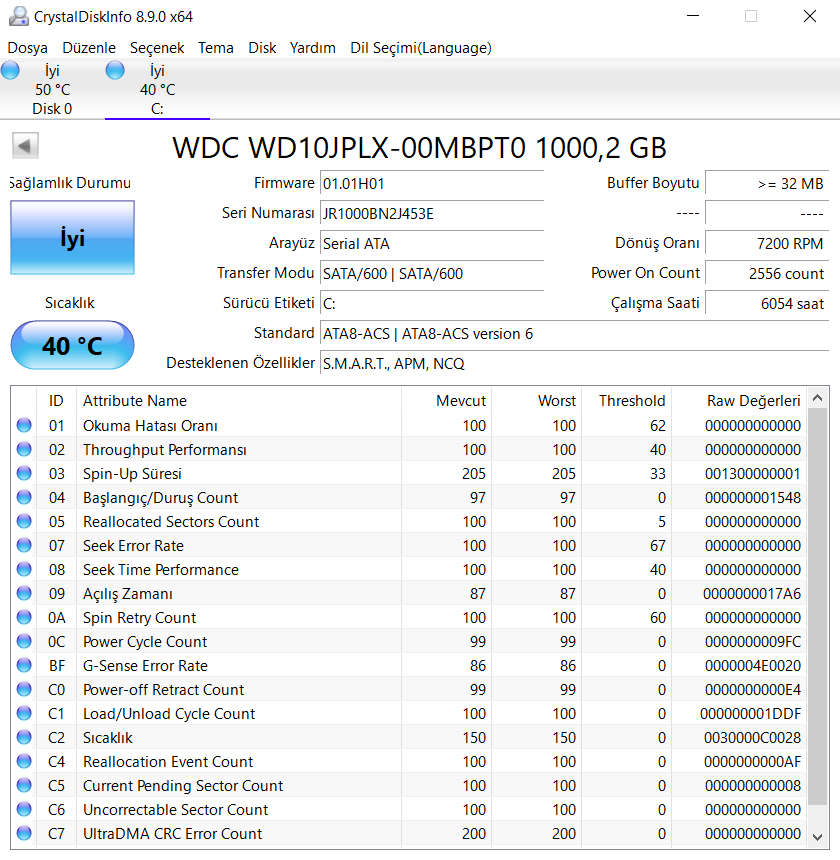This screenshot has height=860, width=840.
Task: Click raw value 0030000C0028 for Sıcaklık
Action: (x=752, y=738)
